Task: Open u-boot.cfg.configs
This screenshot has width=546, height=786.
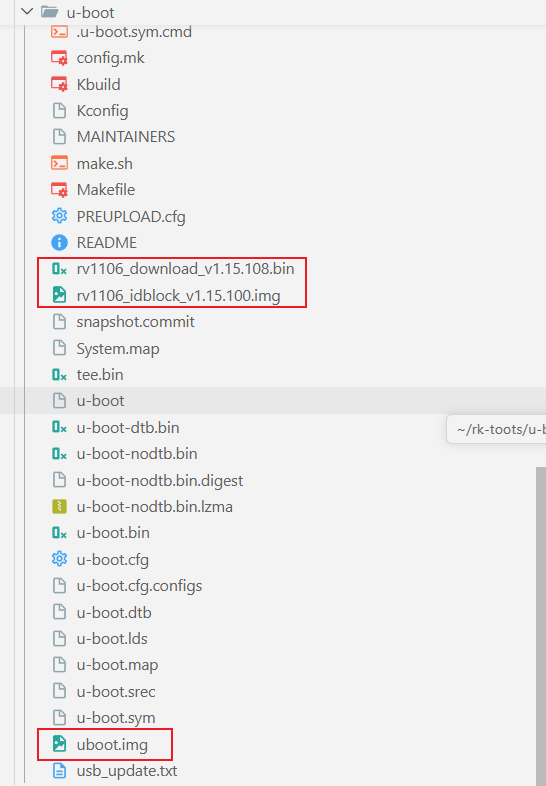Action: coord(139,586)
